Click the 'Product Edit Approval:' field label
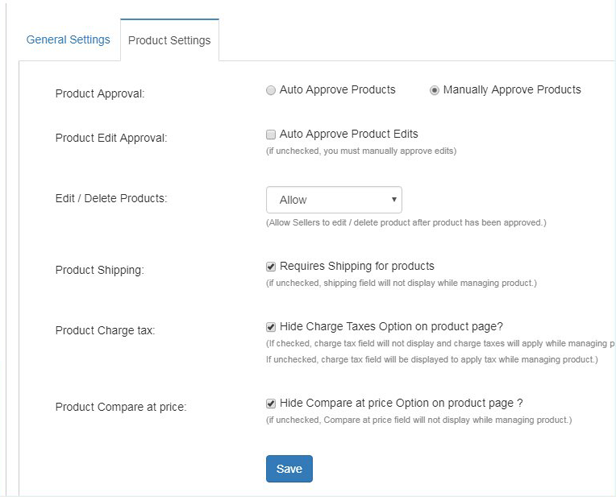616x497 pixels. click(x=111, y=138)
